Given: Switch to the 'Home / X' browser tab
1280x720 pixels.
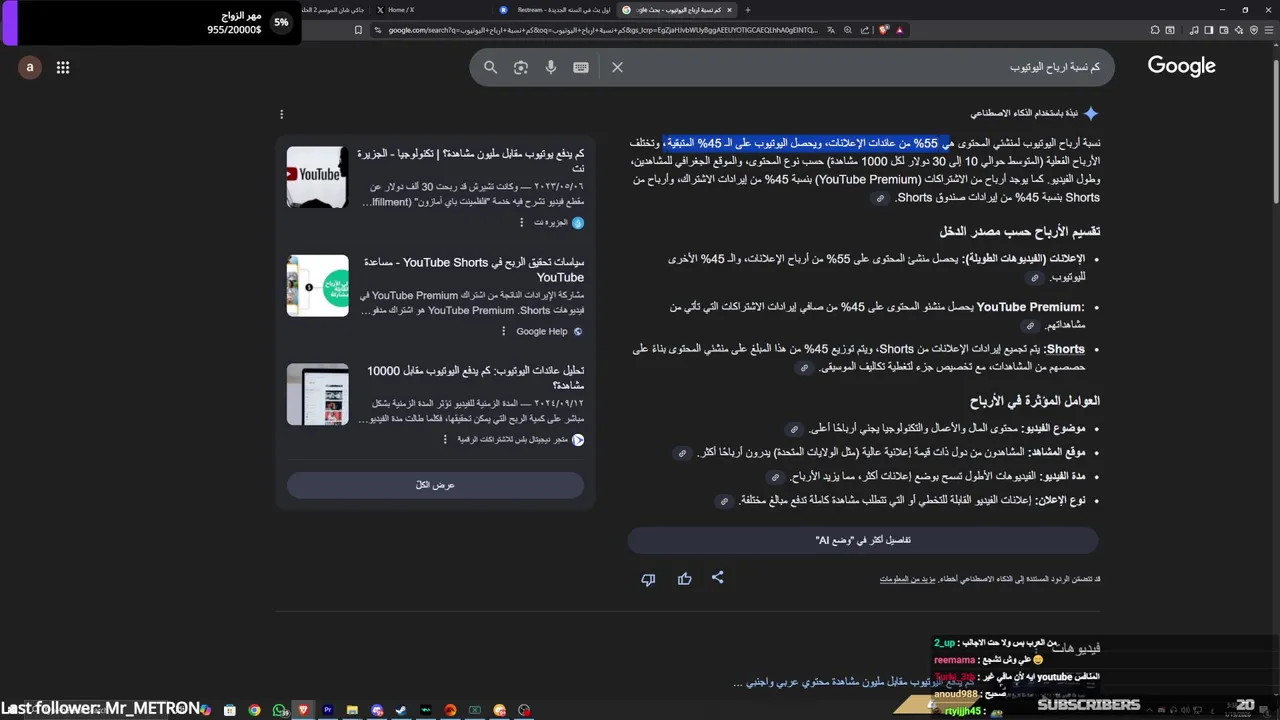Looking at the screenshot, I should (x=400, y=9).
